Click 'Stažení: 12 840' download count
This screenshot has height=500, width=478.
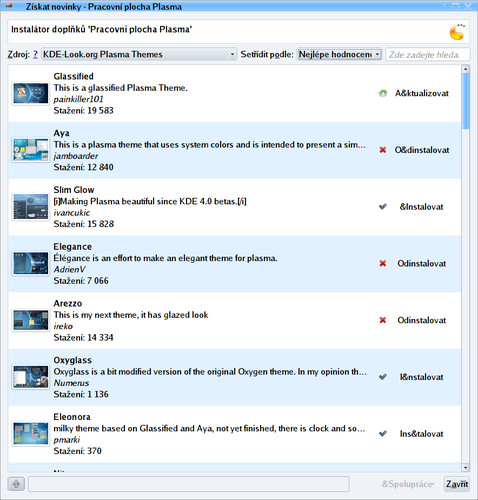(83, 167)
